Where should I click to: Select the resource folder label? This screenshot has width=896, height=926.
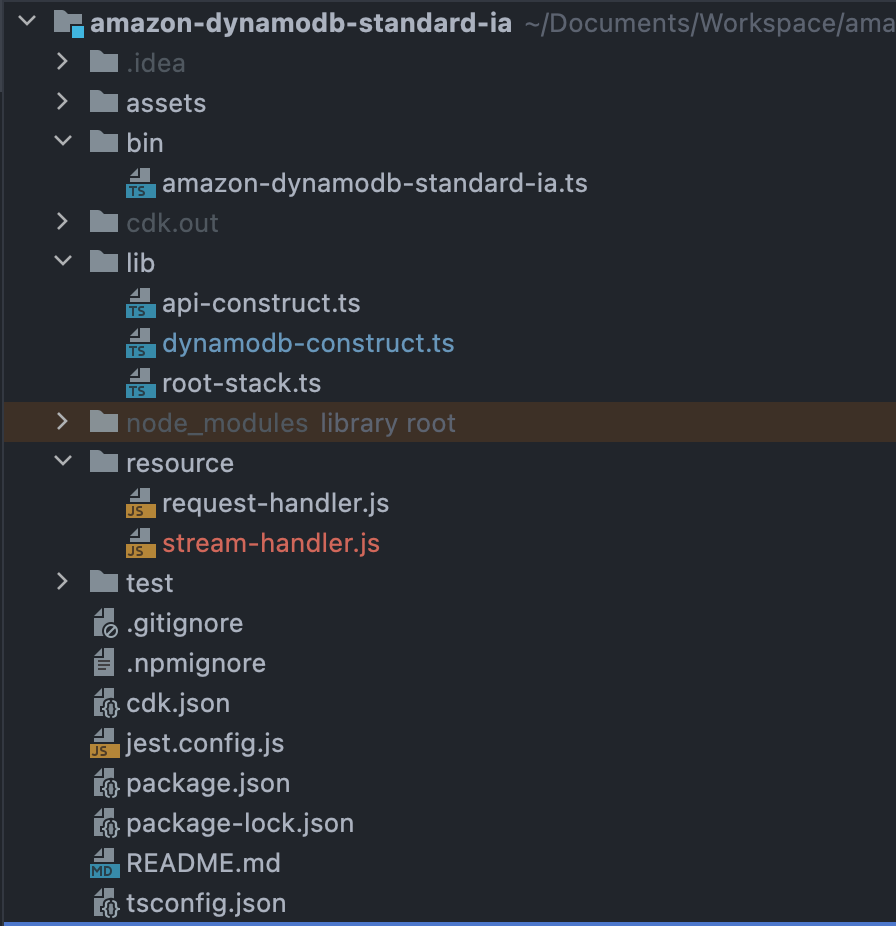[180, 463]
